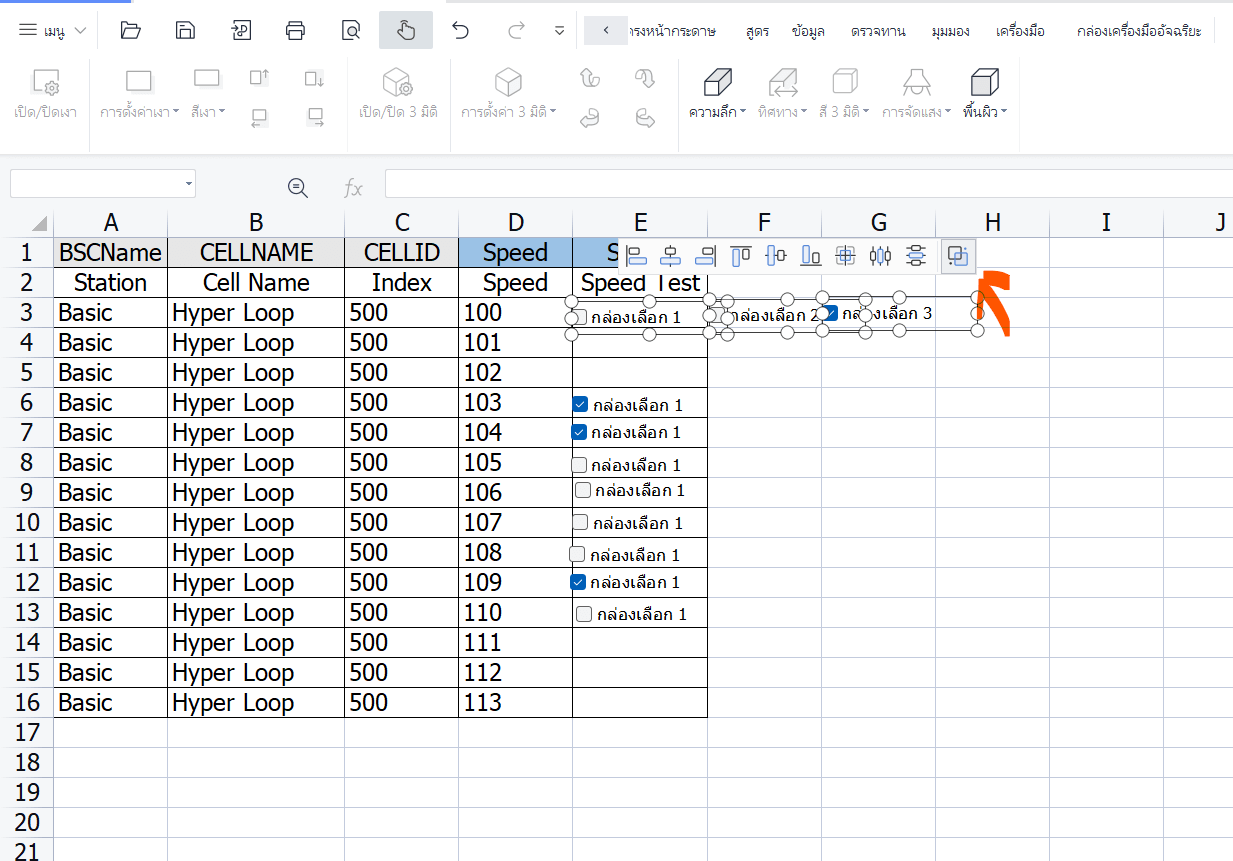Select the group objects icon marked by arrow

957,256
